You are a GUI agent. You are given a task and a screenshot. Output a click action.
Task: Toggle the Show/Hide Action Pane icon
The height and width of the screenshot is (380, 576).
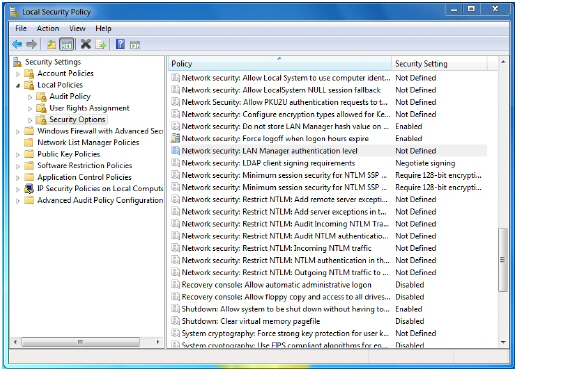tap(135, 45)
